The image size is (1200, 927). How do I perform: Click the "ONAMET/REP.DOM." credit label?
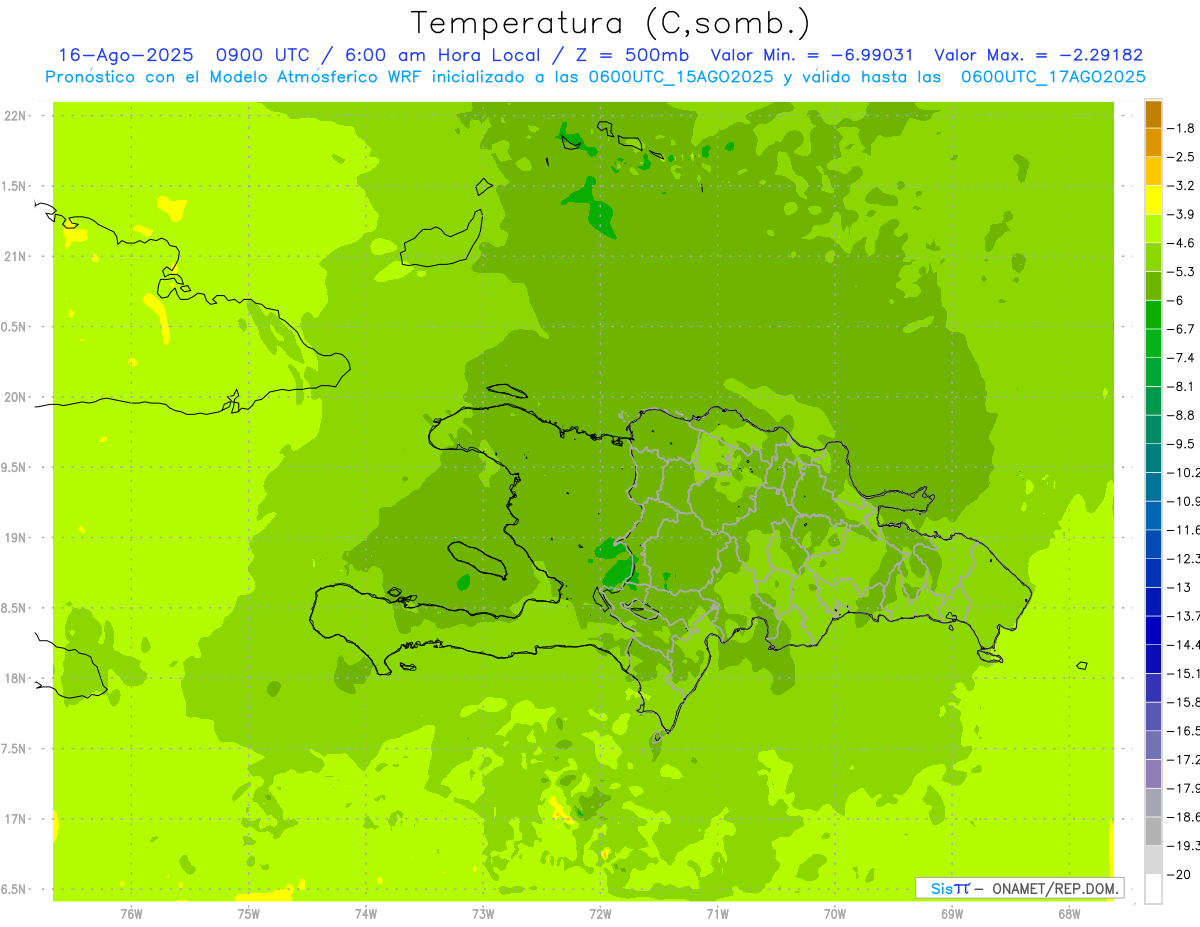(x=1056, y=888)
